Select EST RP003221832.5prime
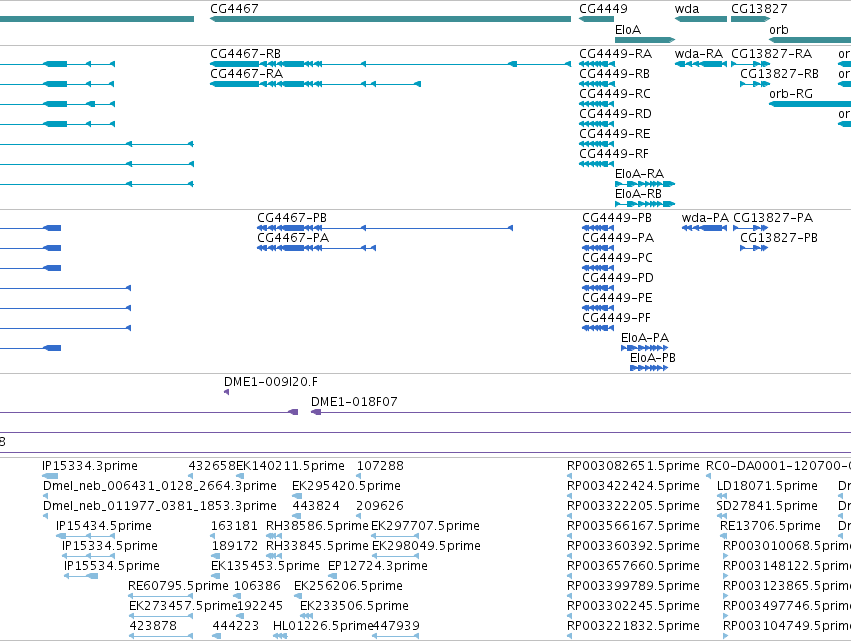 [569, 636]
